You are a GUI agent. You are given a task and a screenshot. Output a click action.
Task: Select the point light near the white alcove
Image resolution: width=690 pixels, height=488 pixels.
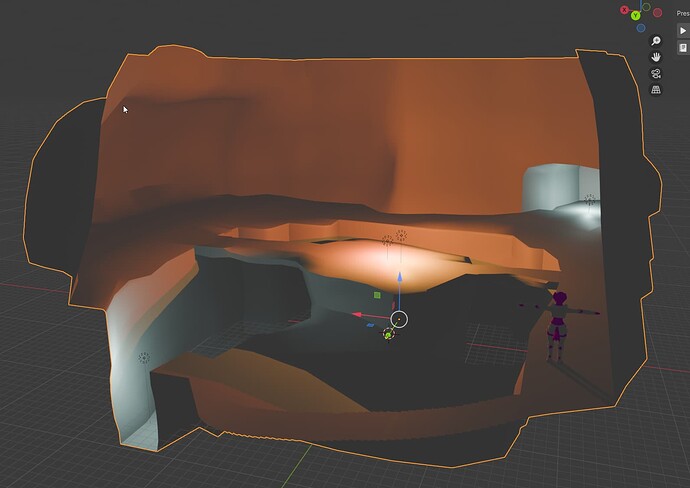pyautogui.click(x=590, y=200)
